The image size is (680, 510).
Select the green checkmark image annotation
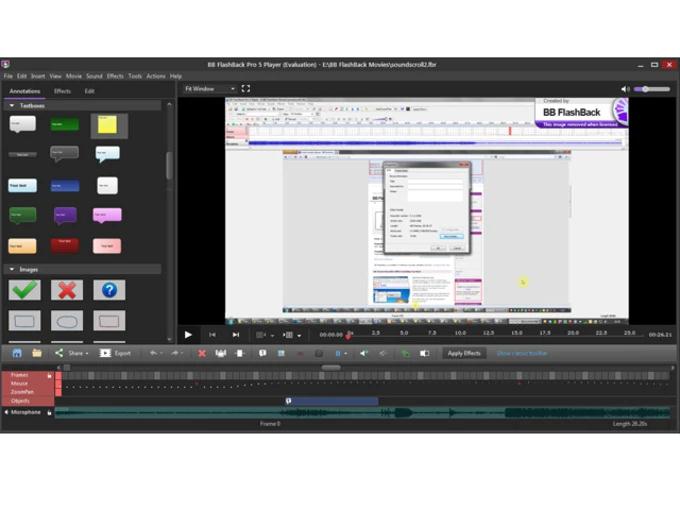pos(25,290)
